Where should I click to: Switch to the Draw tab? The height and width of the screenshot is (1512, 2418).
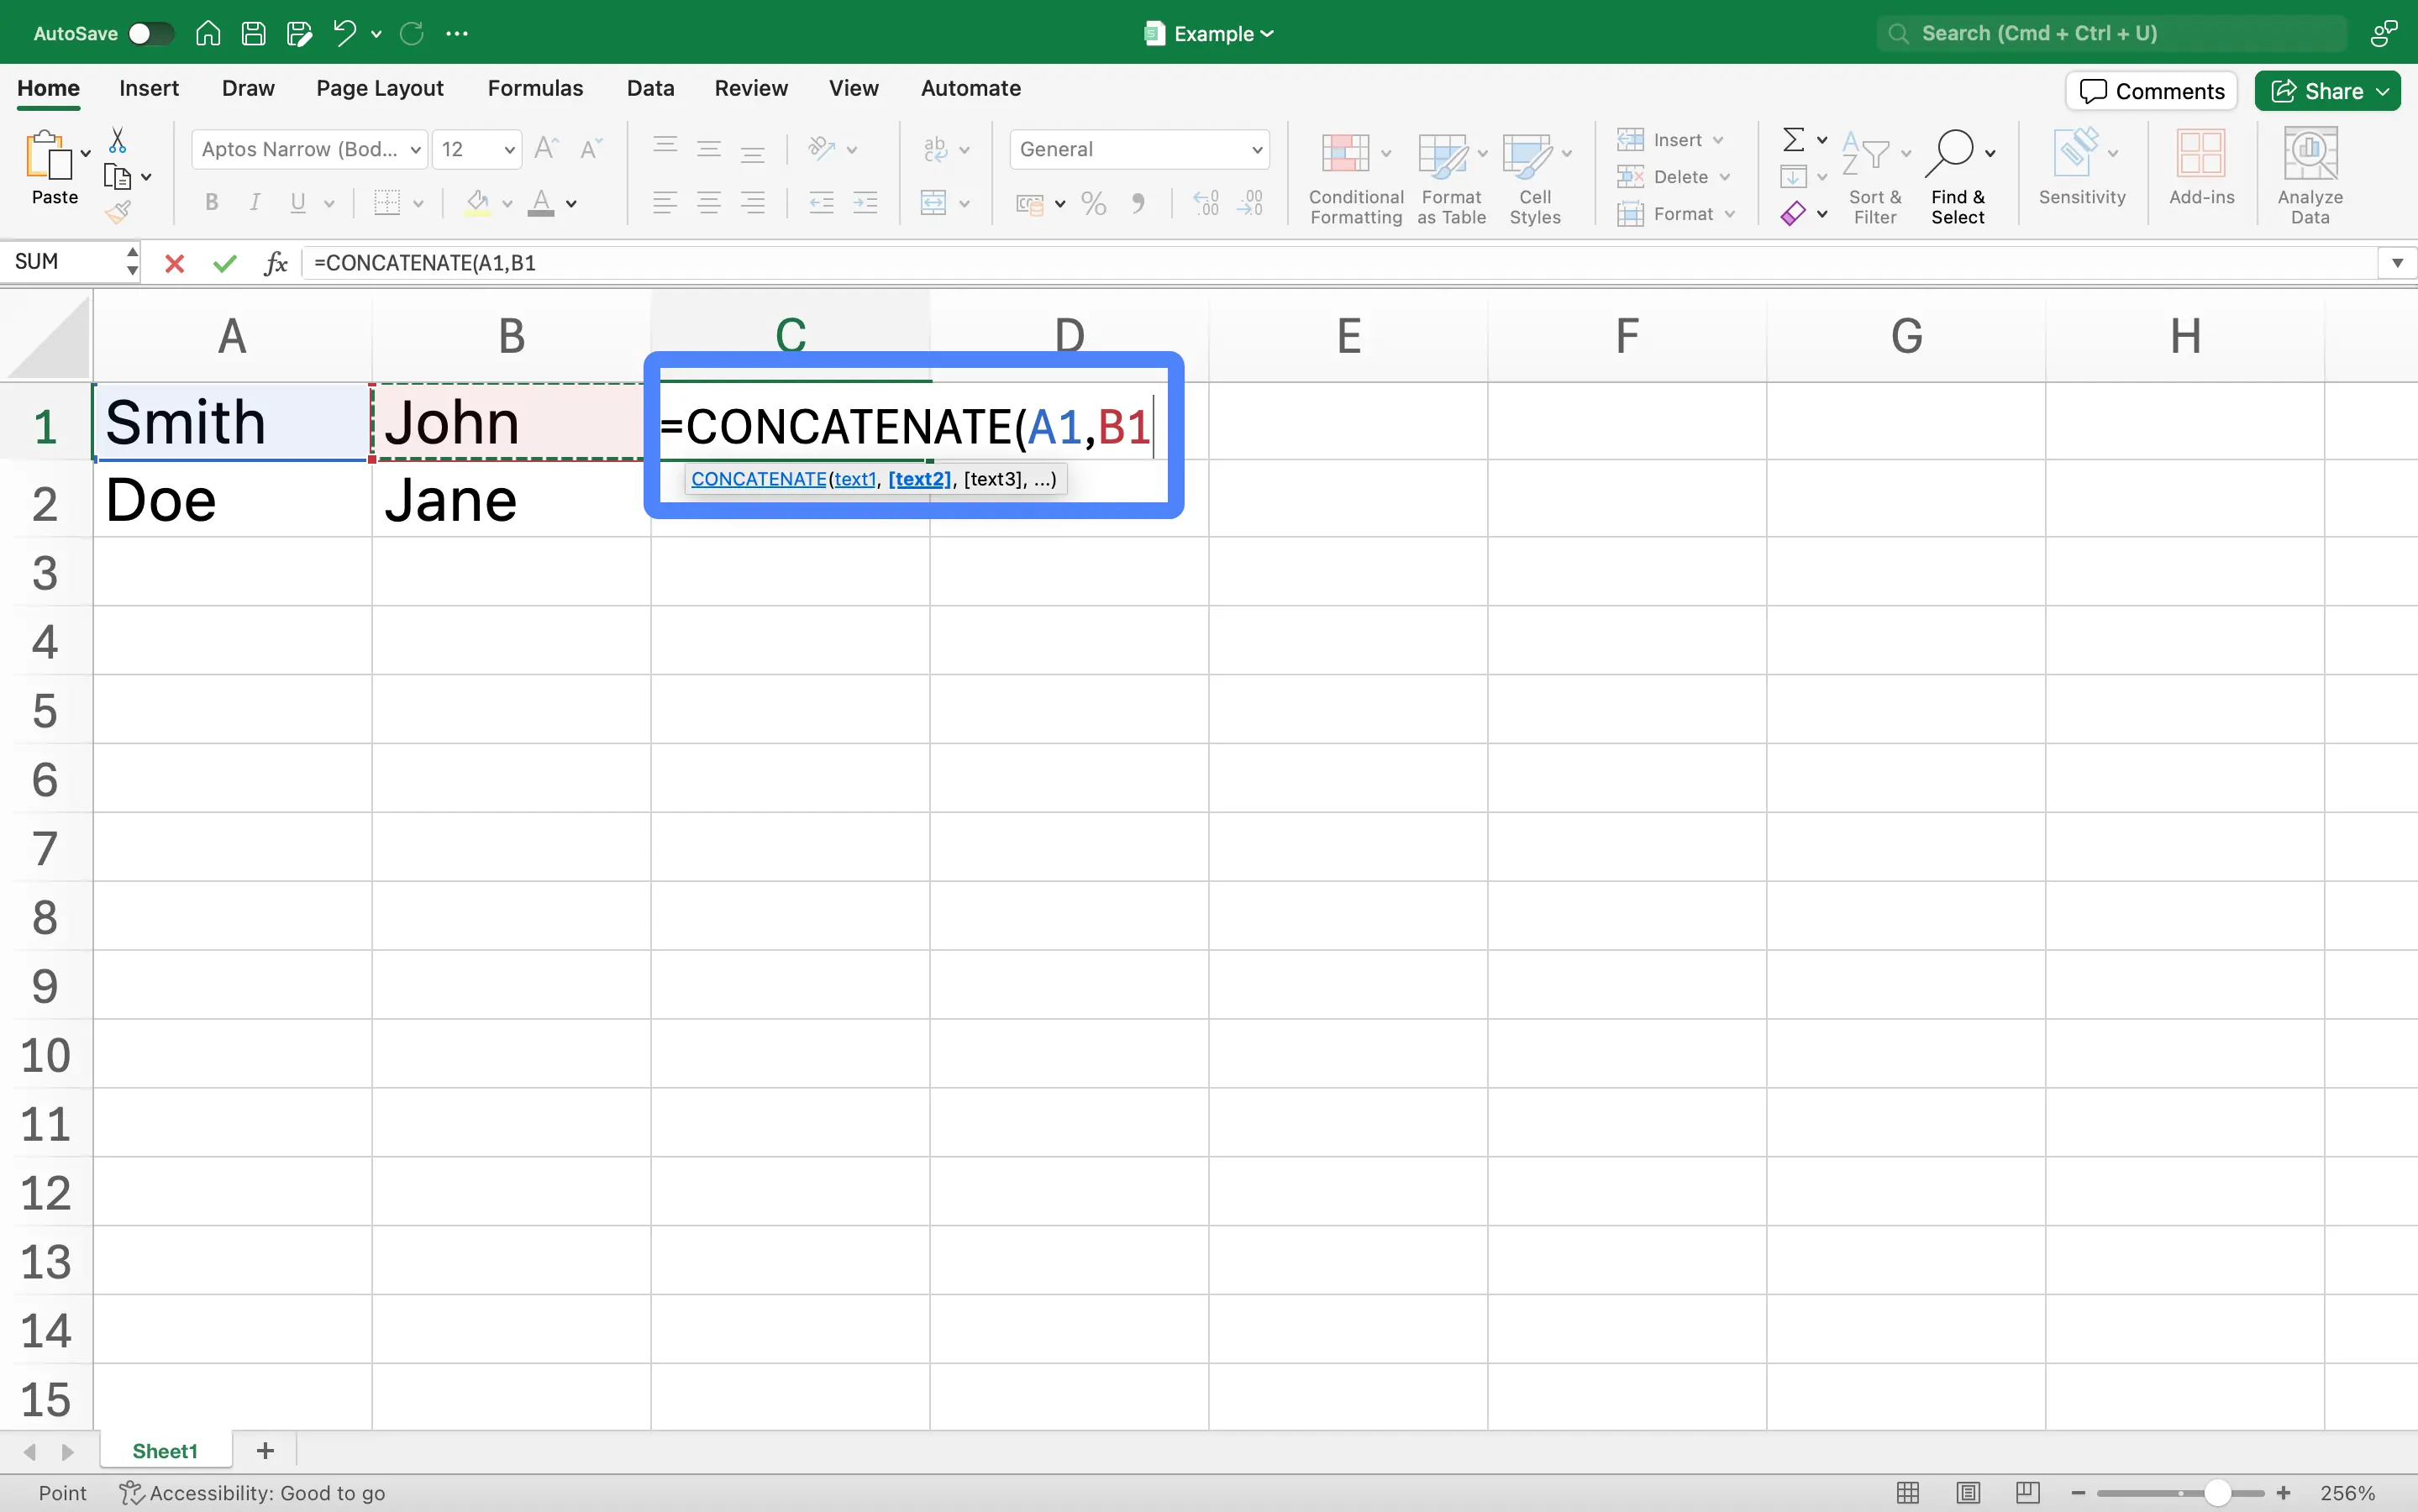[248, 88]
